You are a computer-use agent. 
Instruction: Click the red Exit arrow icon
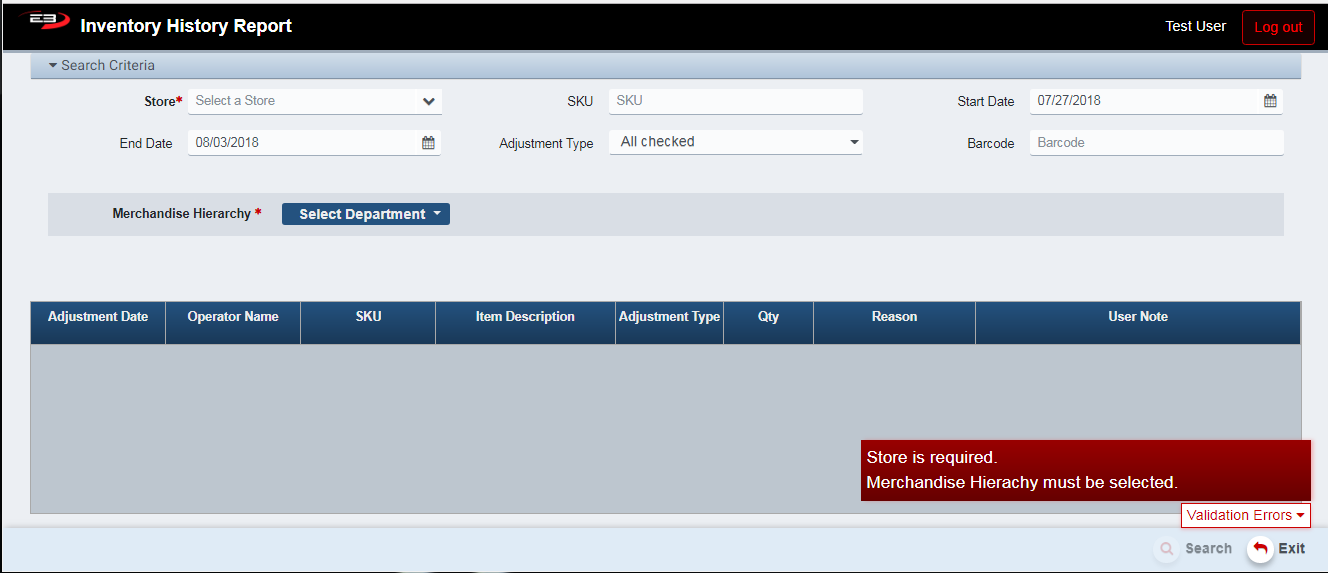pos(1260,548)
